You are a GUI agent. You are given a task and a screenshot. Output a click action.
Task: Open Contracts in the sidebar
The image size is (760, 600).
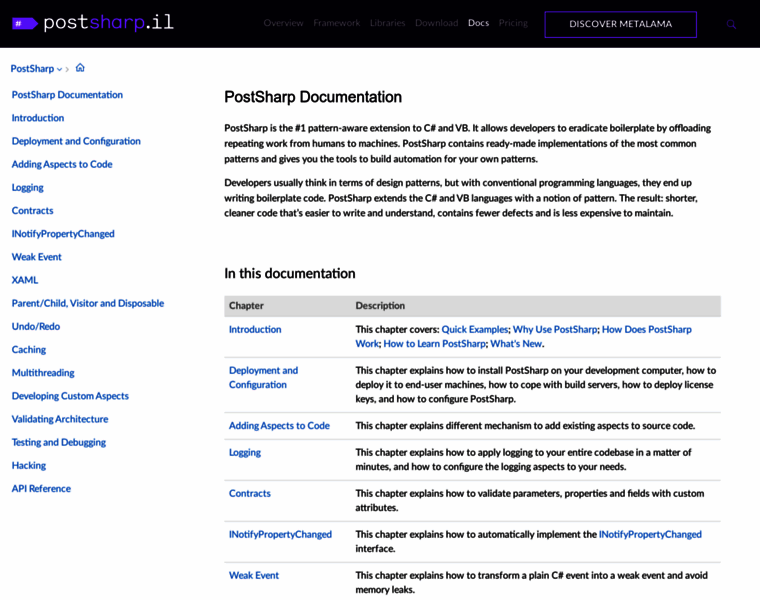click(32, 210)
